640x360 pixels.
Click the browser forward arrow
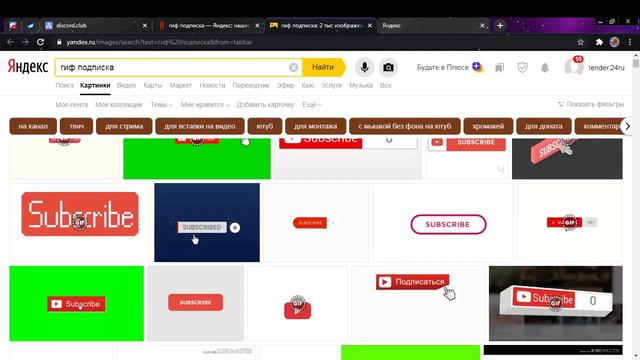click(x=25, y=42)
